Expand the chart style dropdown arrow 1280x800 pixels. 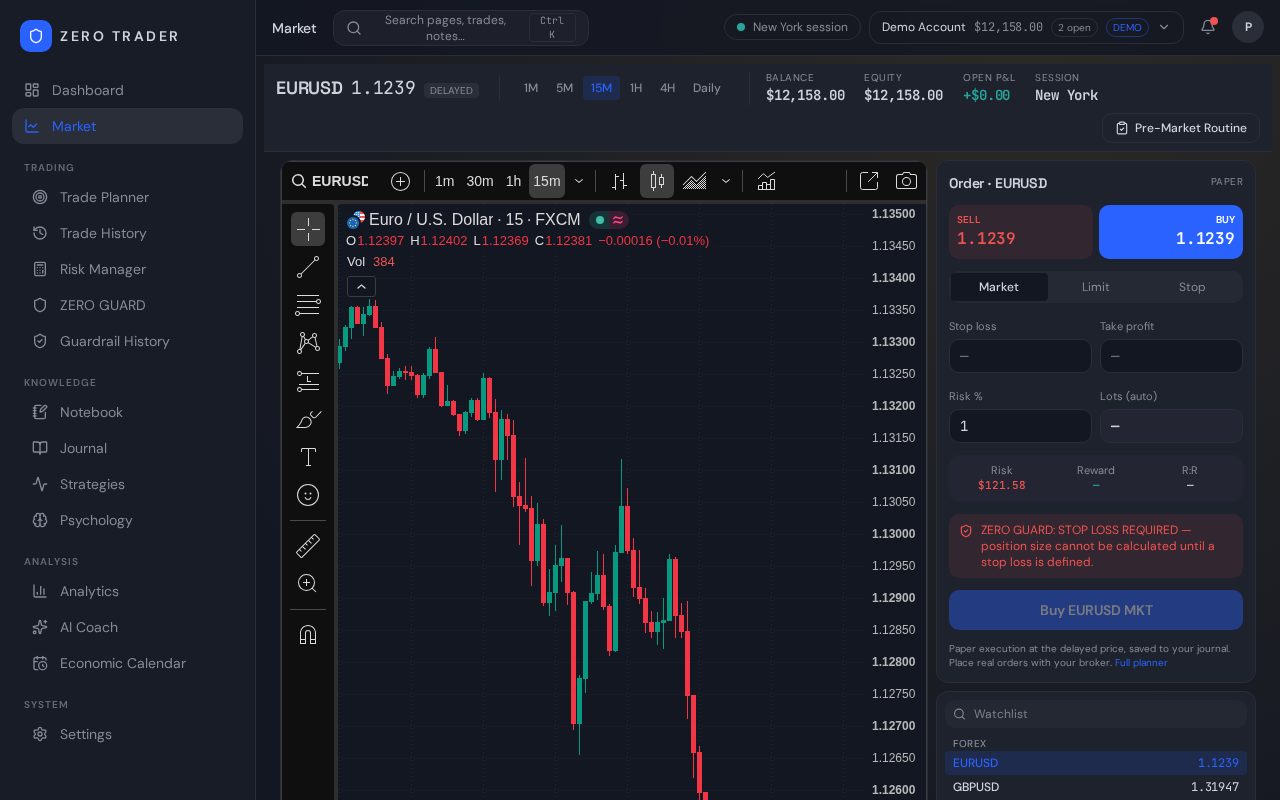coord(726,181)
